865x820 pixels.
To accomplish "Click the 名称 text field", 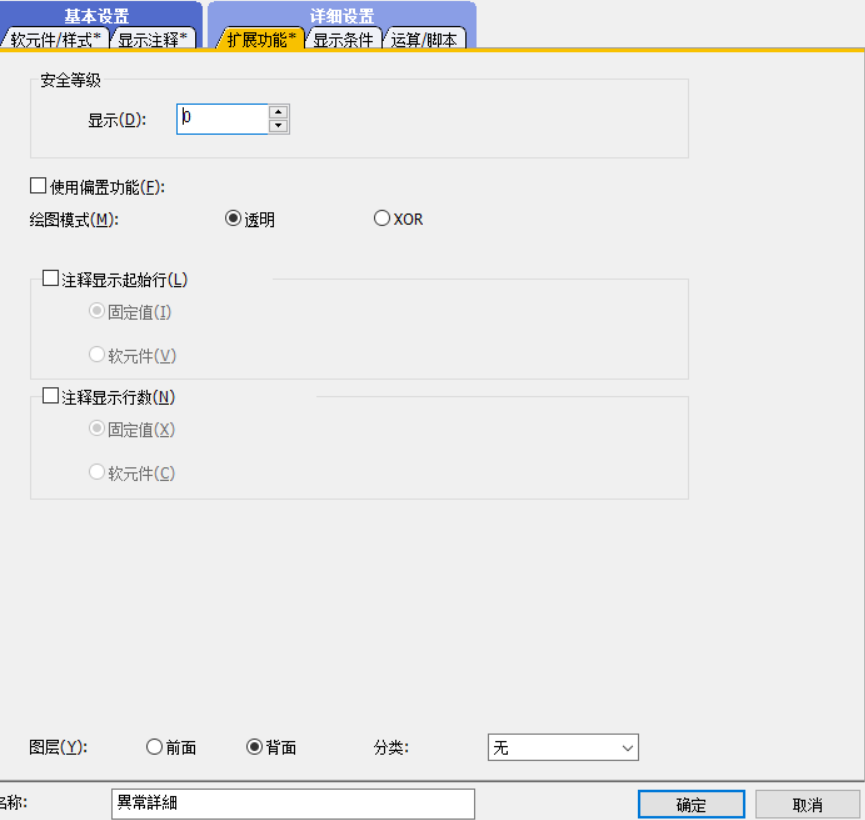I will (293, 803).
